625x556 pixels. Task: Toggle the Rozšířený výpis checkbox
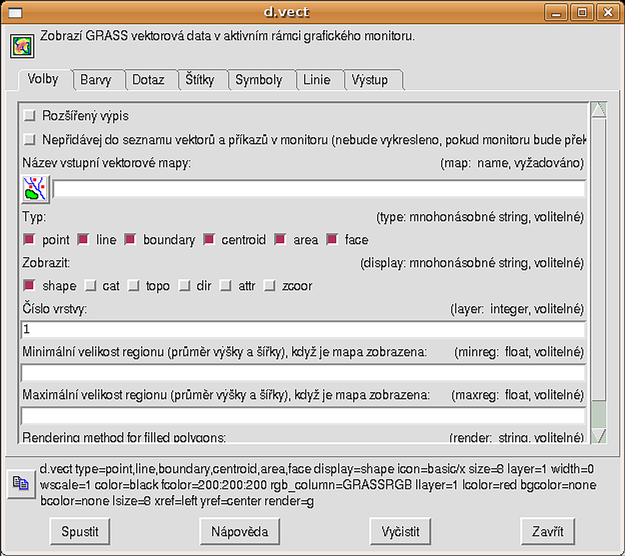tap(29, 116)
